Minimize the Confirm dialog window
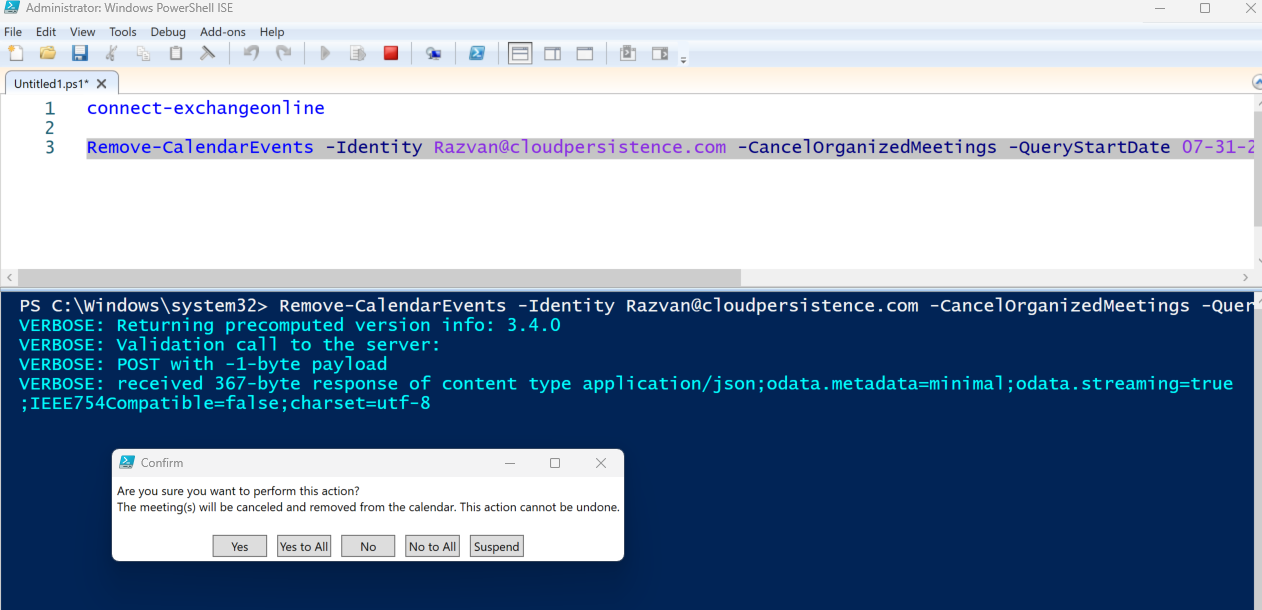Viewport: 1262px width, 610px height. pyautogui.click(x=510, y=463)
